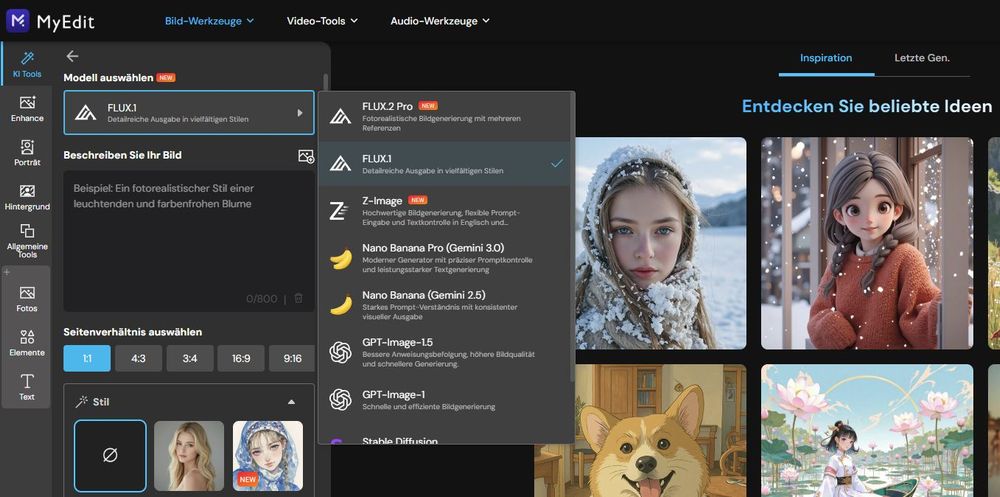This screenshot has height=497, width=1000.
Task: Click the GPT-Image-1.5 OpenAI icon
Action: pyautogui.click(x=341, y=352)
